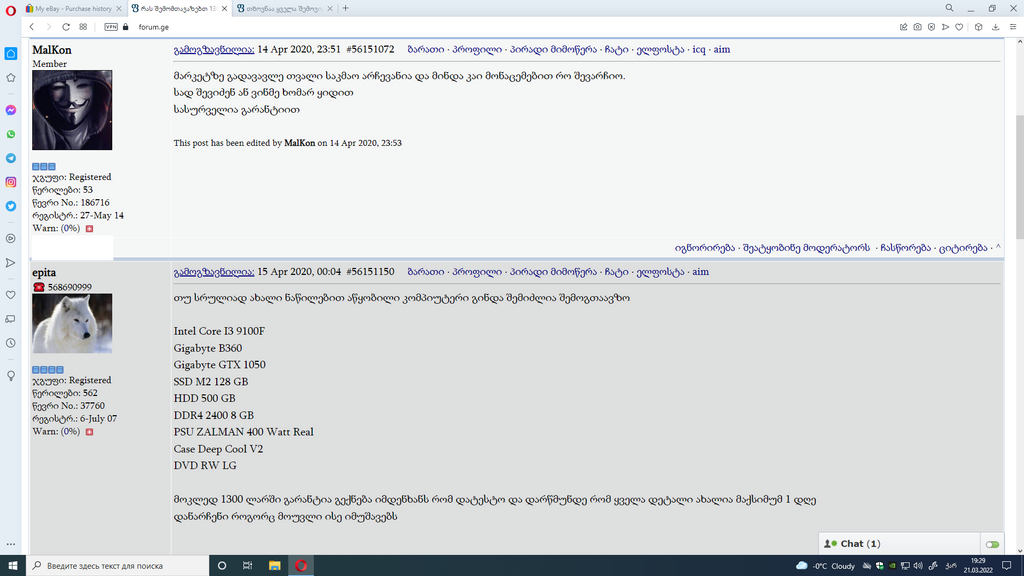Open the downloads arrow icon
Screen dimensions: 1024x576
tap(995, 27)
